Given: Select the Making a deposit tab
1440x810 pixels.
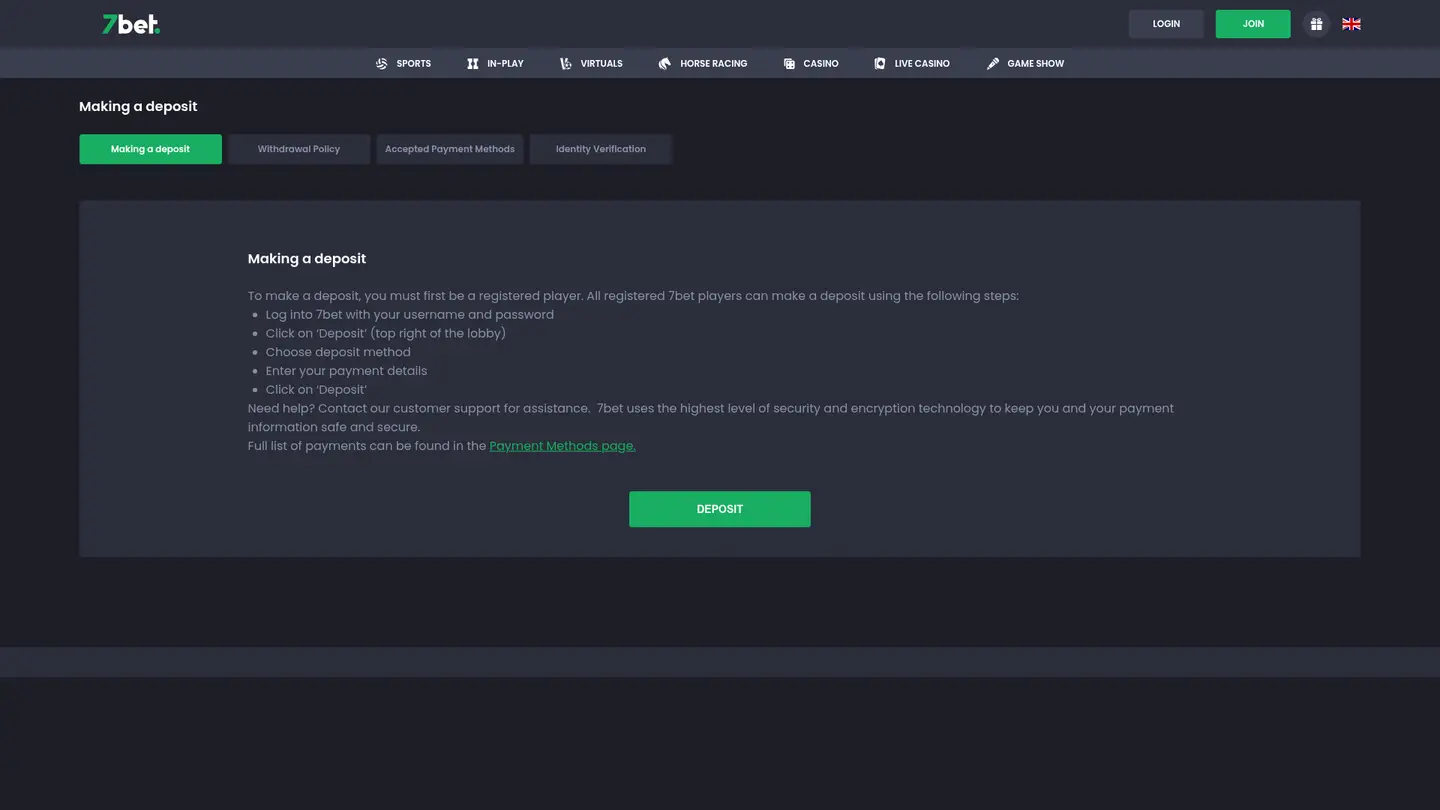Looking at the screenshot, I should (151, 149).
